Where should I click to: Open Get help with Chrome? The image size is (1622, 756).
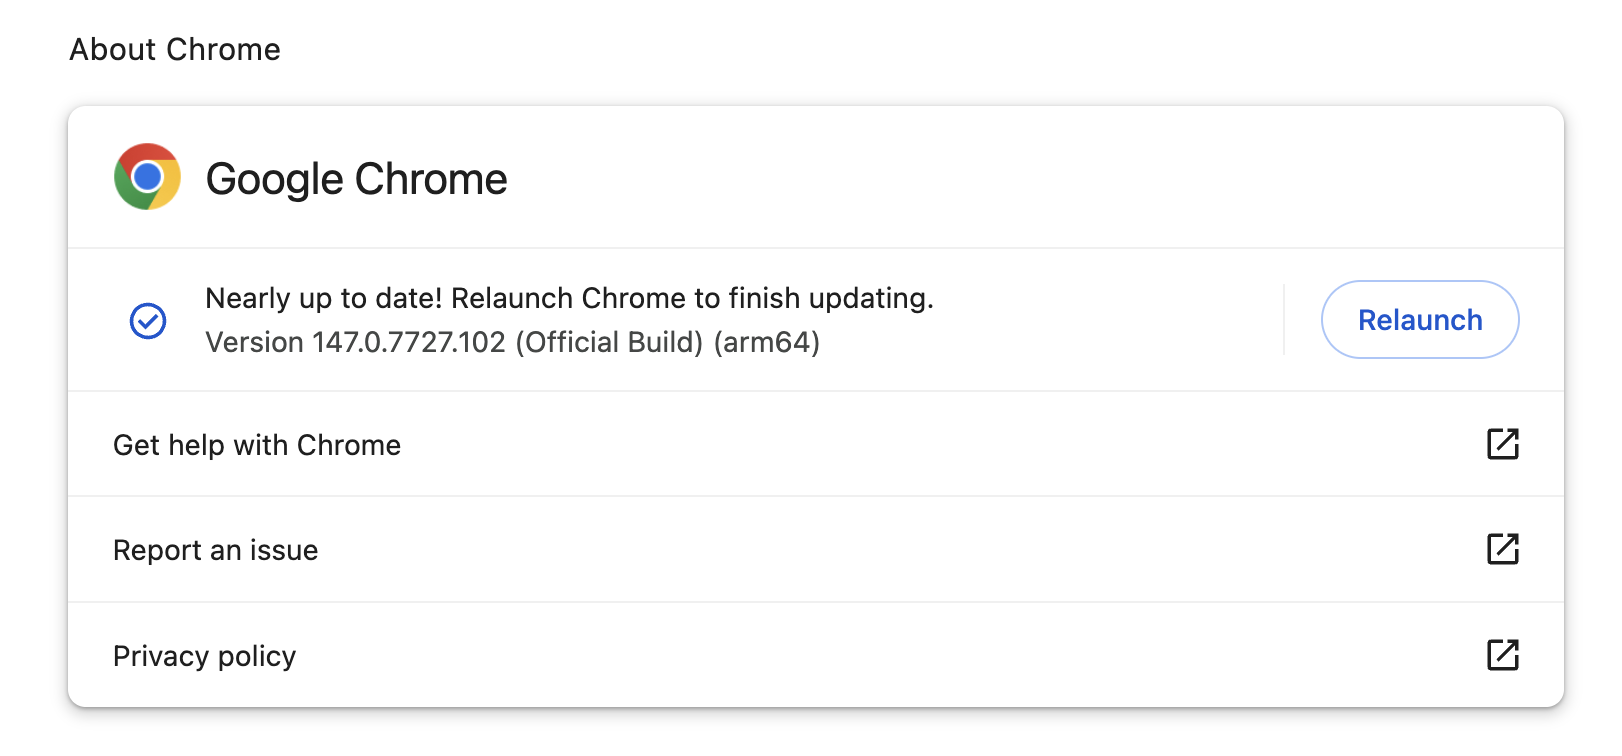pyautogui.click(x=257, y=445)
